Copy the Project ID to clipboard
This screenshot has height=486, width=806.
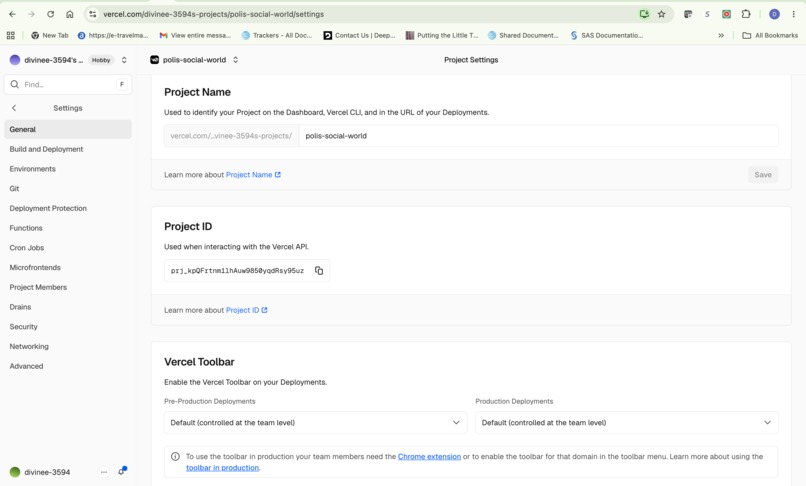[319, 271]
